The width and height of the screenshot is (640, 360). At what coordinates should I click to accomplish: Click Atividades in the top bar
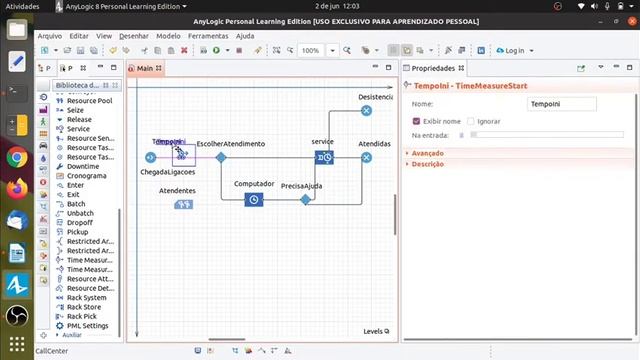[22, 7]
